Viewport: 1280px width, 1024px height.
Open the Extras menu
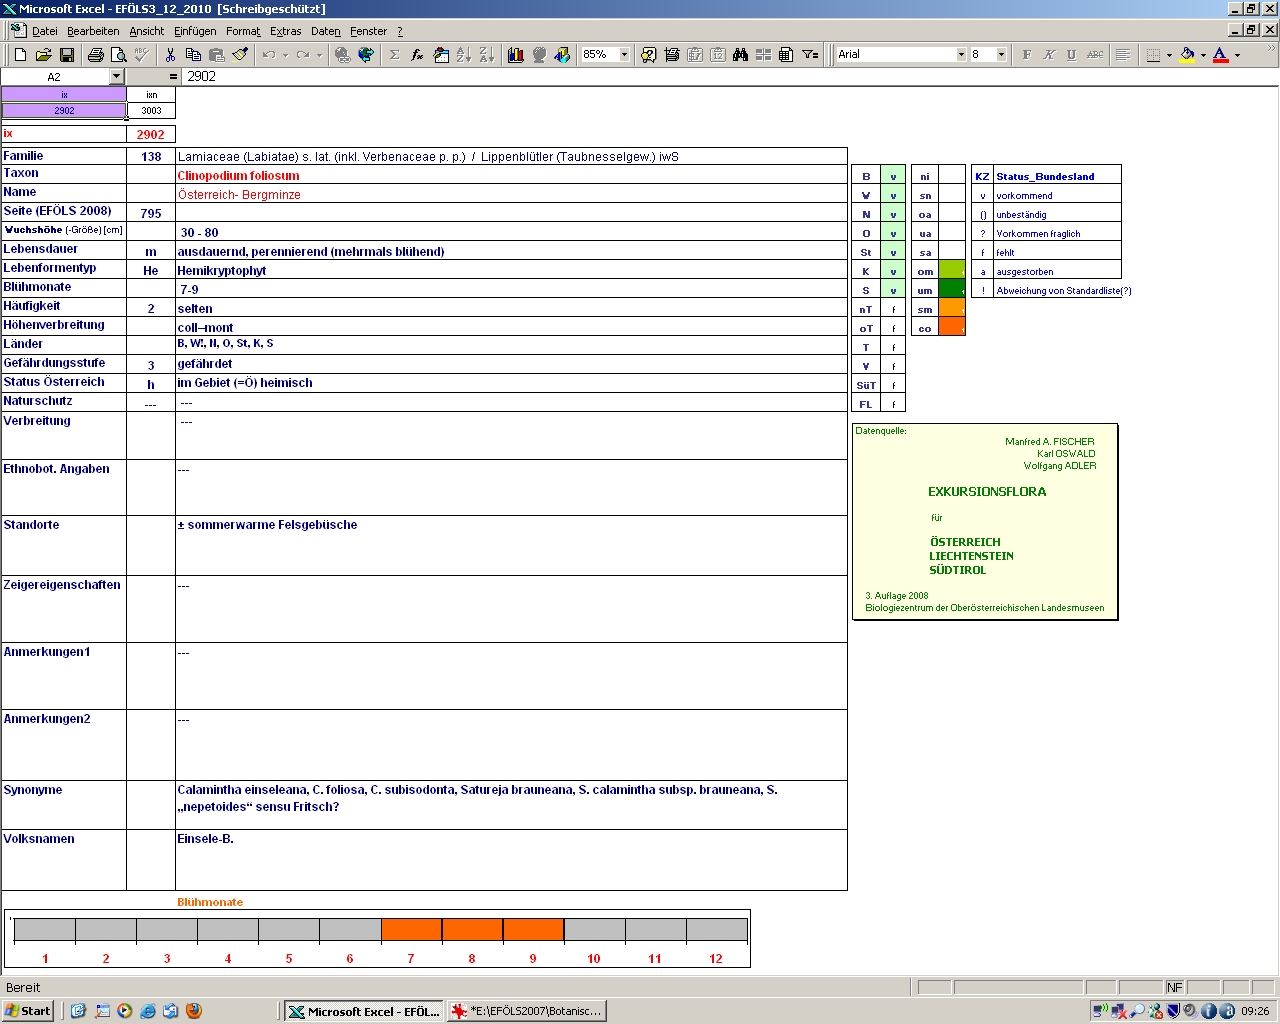tap(285, 31)
